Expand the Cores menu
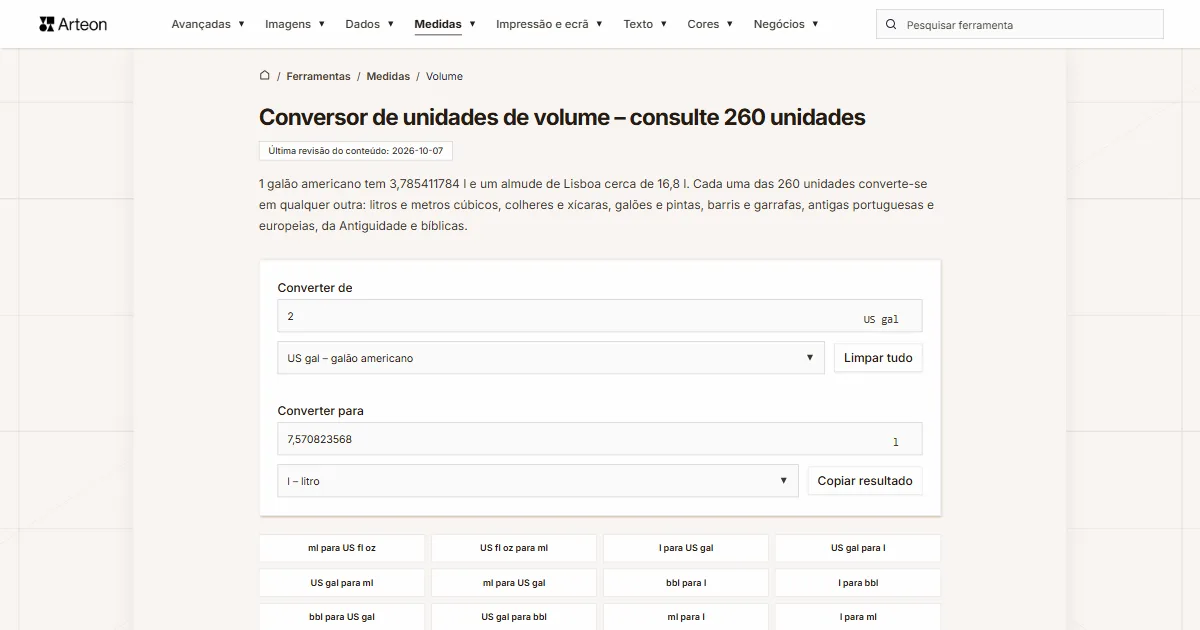This screenshot has height=630, width=1200. tap(710, 24)
